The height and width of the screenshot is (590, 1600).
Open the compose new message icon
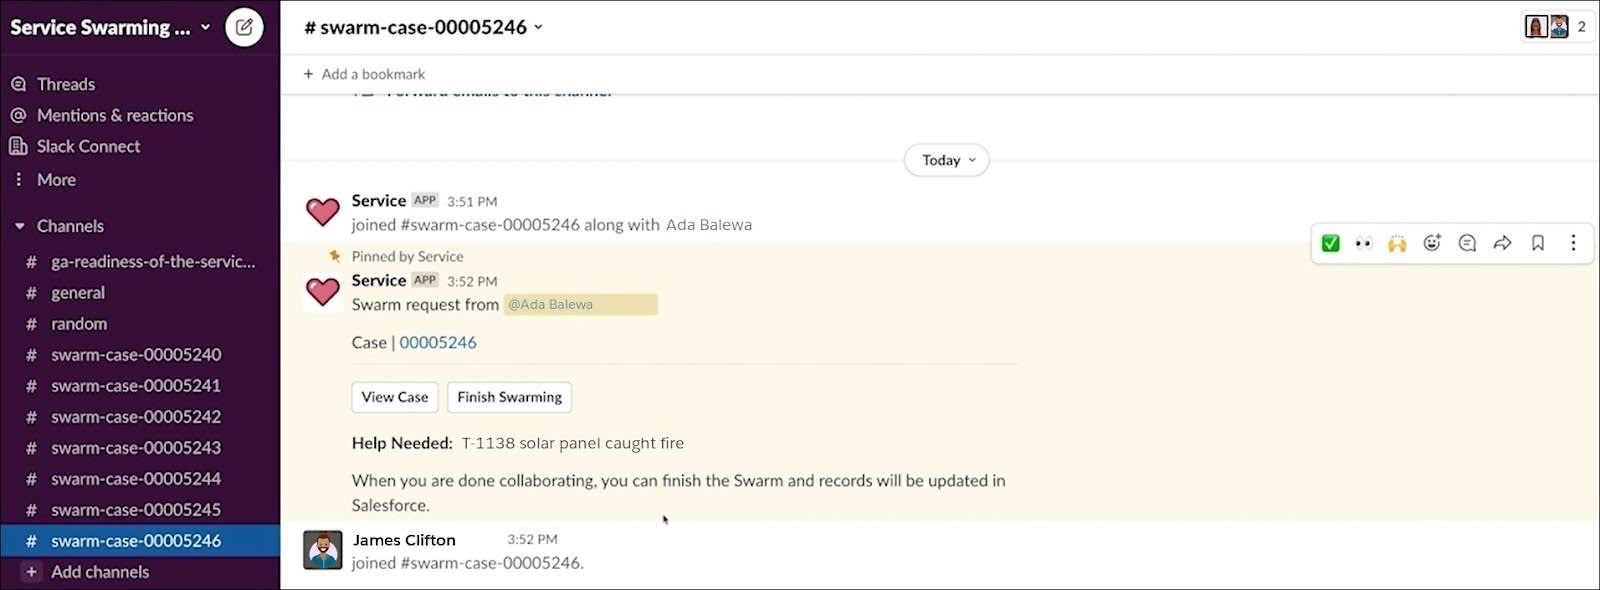click(243, 27)
